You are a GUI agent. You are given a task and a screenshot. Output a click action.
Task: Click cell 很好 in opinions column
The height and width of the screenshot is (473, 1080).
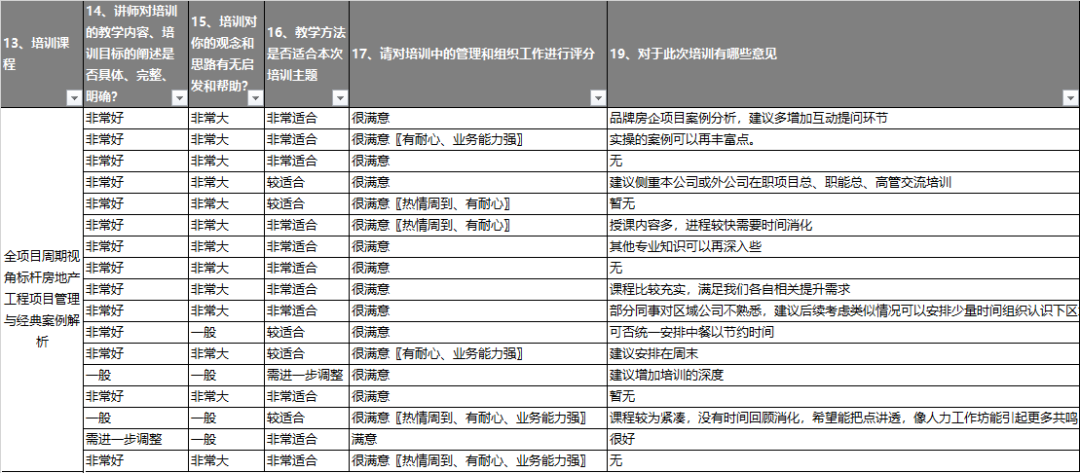click(844, 439)
